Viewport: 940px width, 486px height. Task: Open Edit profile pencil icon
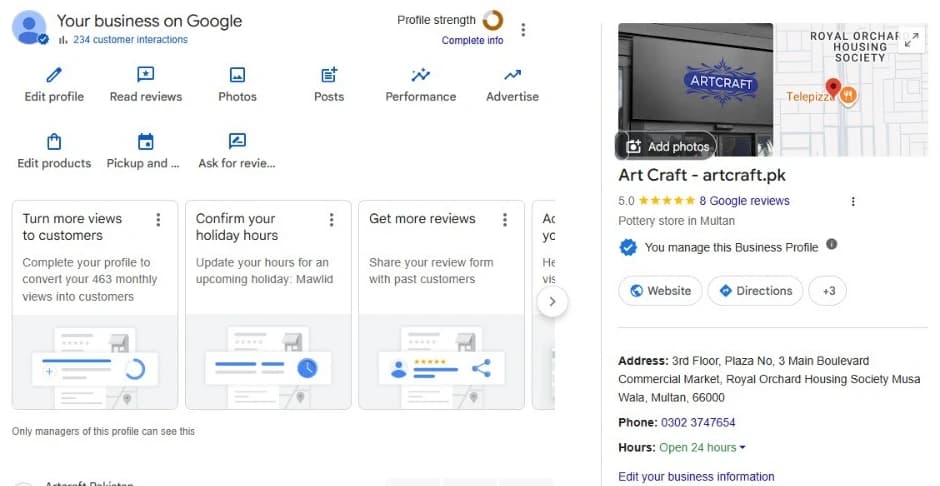coord(54,75)
